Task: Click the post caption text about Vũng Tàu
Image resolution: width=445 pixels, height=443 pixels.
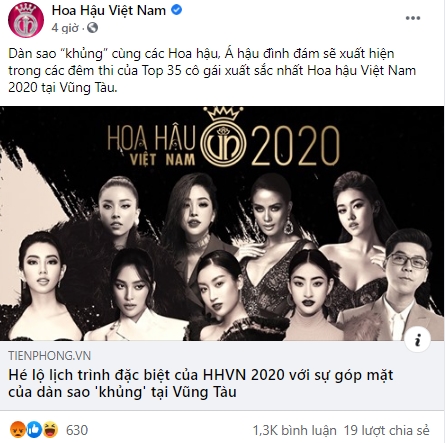Action: [x=212, y=70]
